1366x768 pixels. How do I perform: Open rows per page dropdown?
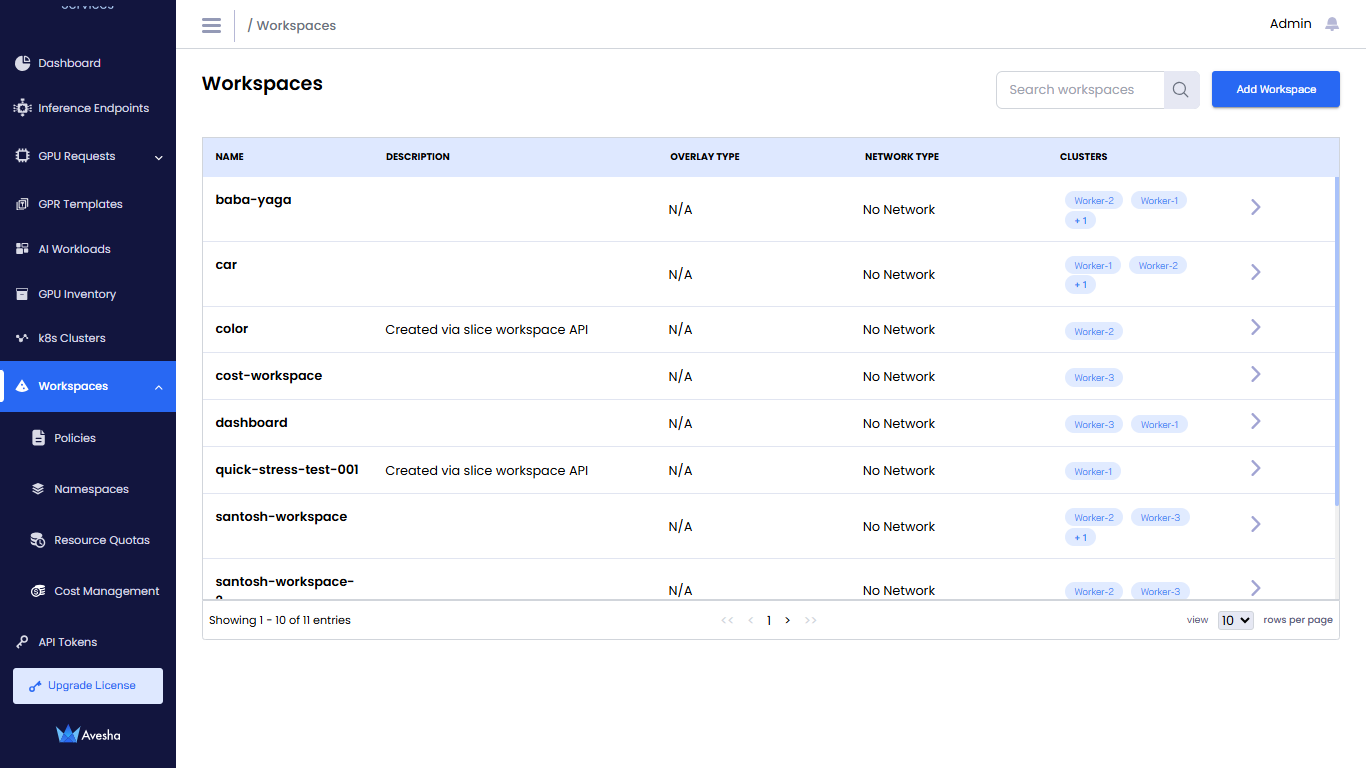coord(1235,620)
